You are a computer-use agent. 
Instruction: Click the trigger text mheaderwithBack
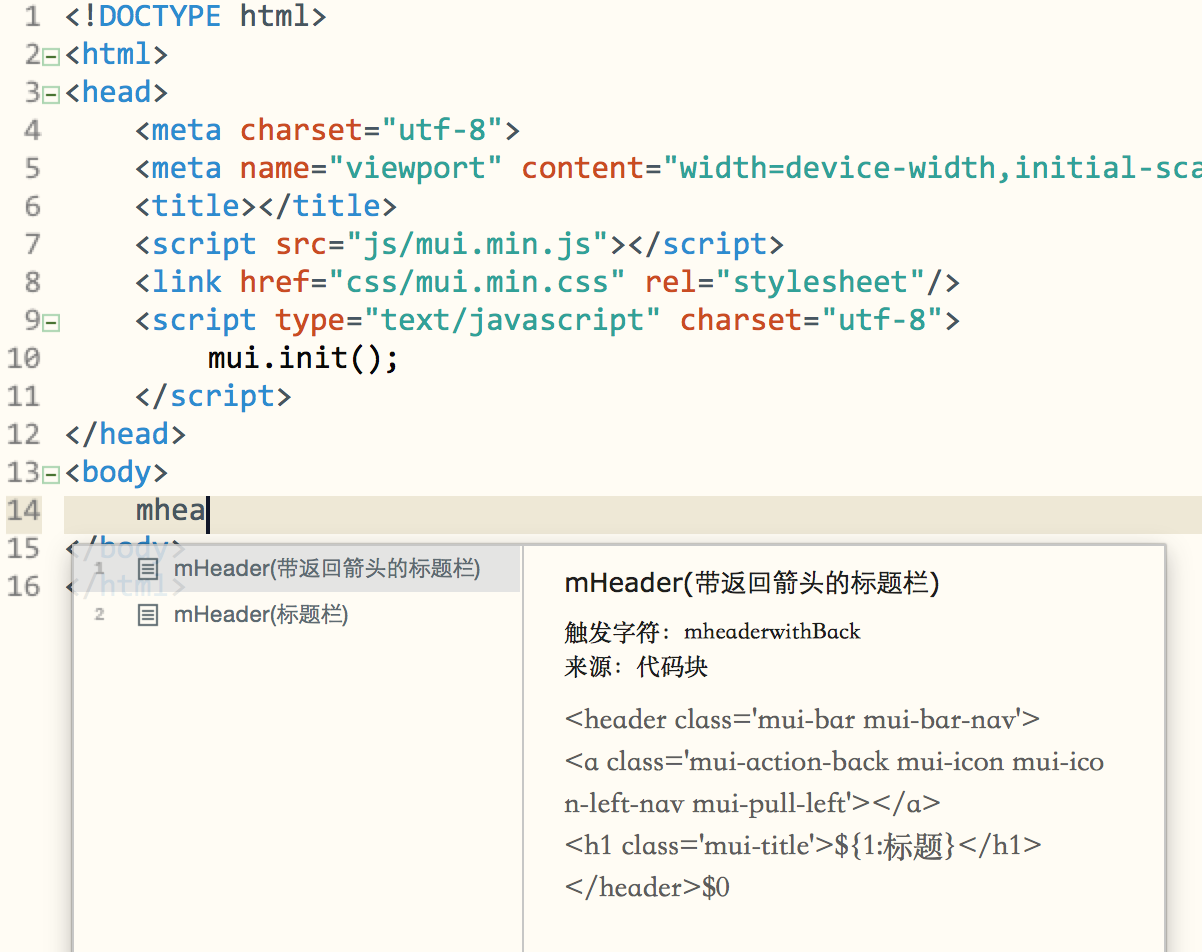[x=772, y=632]
